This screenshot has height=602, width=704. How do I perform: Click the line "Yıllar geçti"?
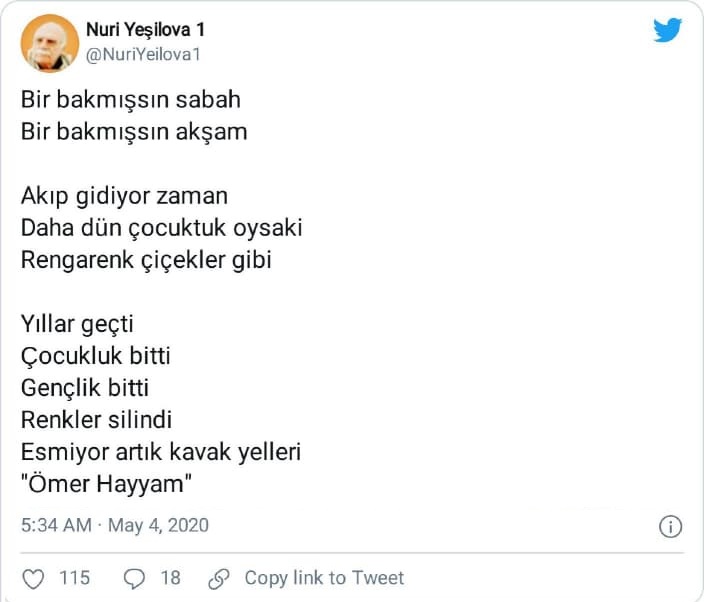click(77, 324)
